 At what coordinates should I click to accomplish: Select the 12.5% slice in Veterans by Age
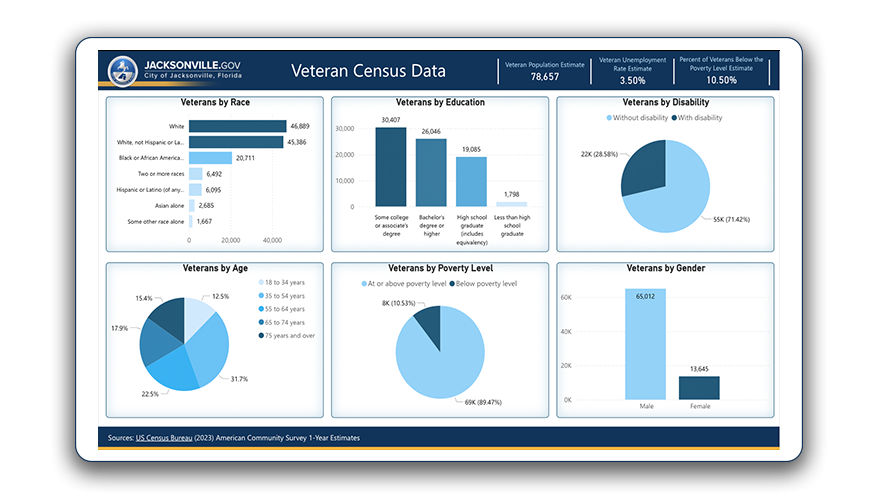click(196, 316)
